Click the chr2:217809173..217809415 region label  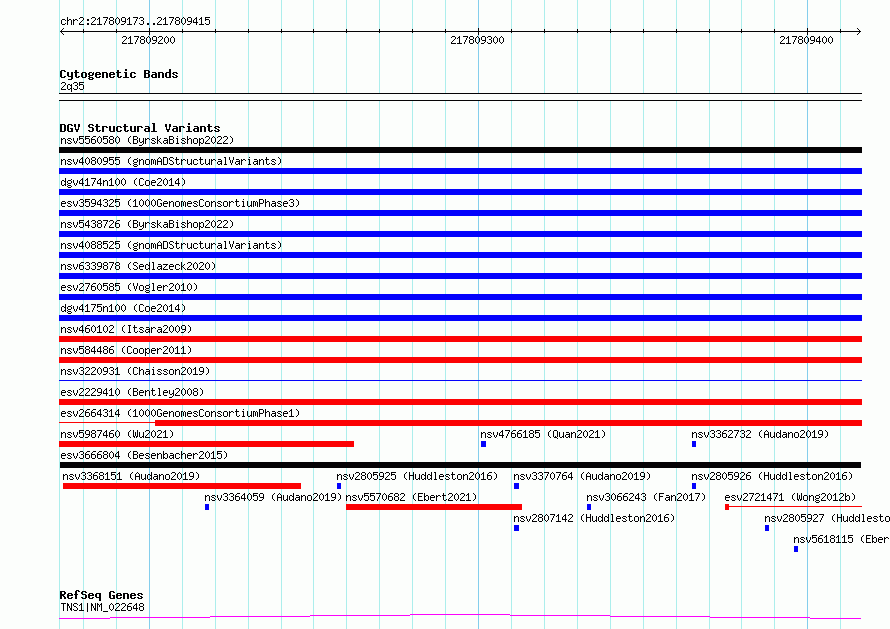click(135, 21)
